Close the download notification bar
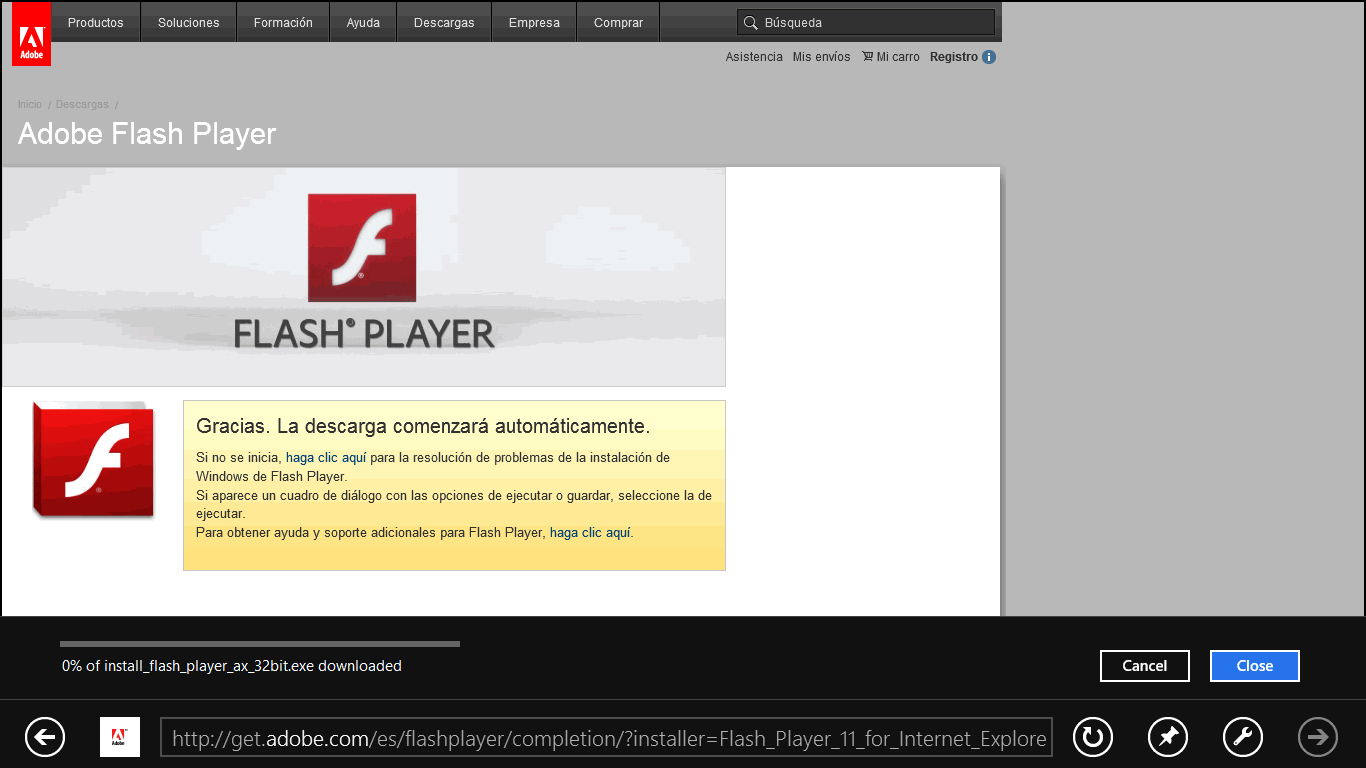The height and width of the screenshot is (768, 1366). click(1254, 666)
